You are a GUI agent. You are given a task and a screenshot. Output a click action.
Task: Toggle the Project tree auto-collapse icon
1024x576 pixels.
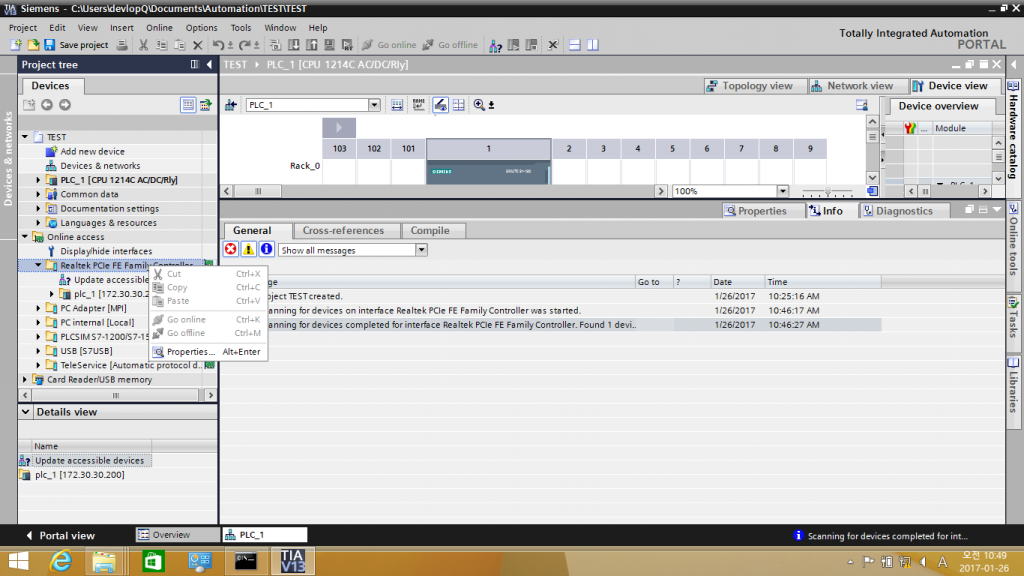point(194,65)
